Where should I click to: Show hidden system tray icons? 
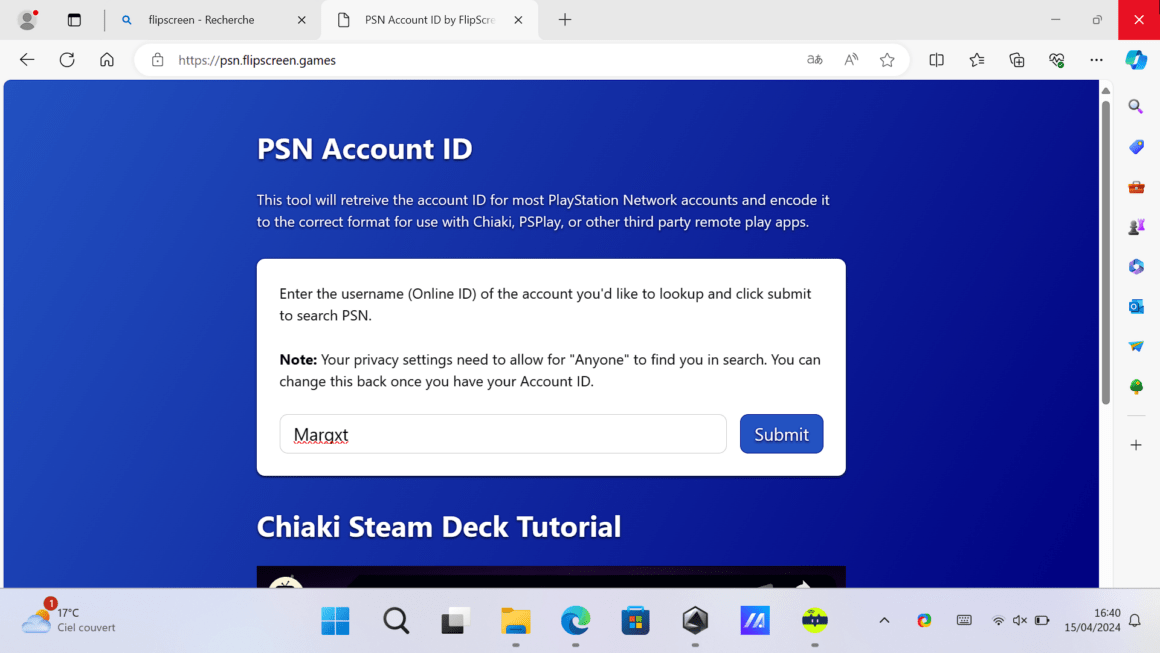(x=884, y=620)
